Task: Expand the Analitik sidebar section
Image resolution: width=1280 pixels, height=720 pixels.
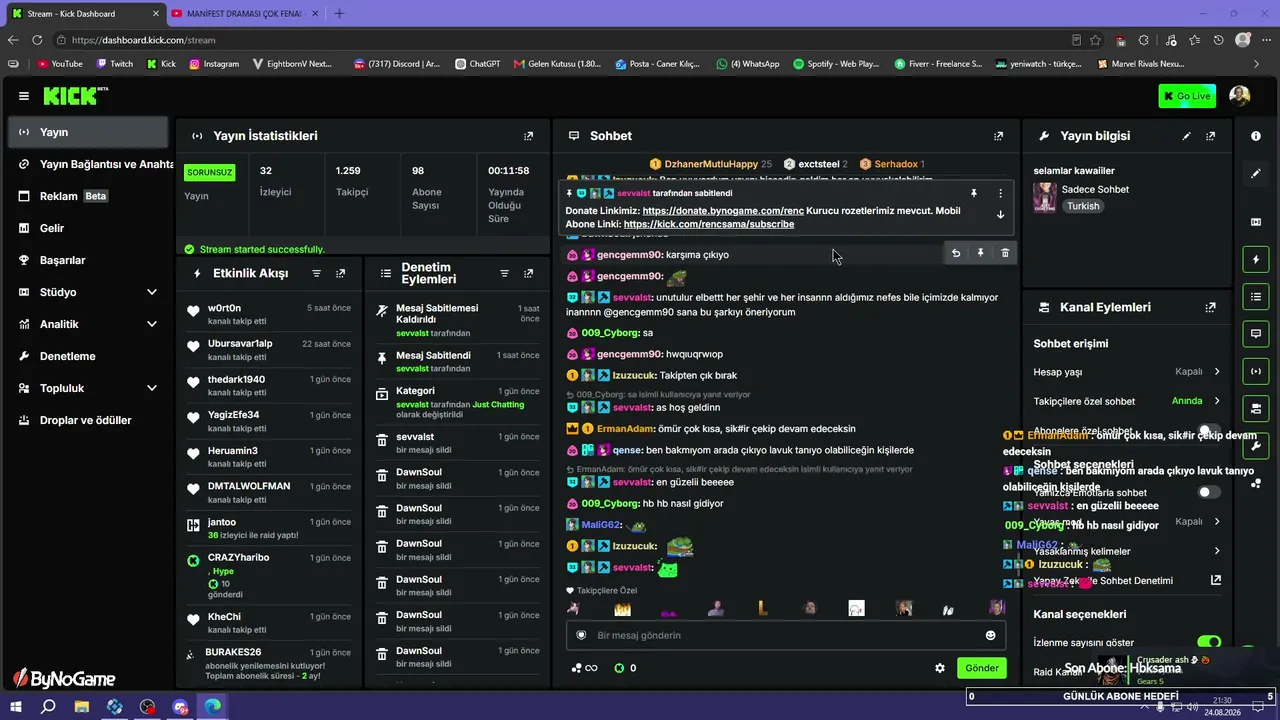Action: click(152, 324)
